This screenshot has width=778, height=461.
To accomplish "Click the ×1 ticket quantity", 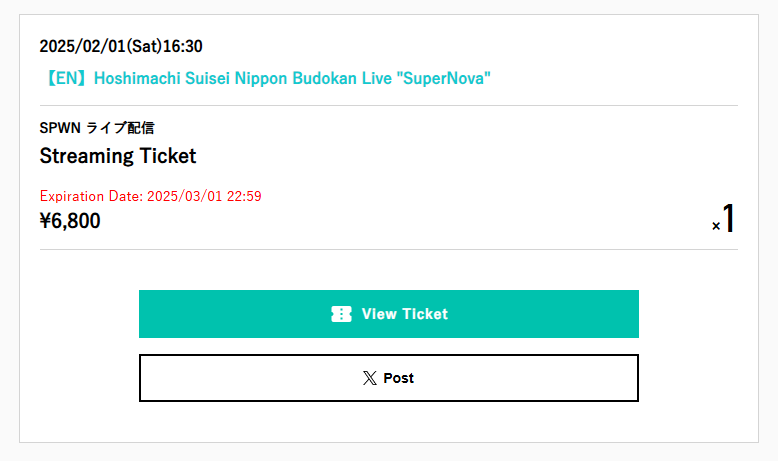I will (x=723, y=220).
